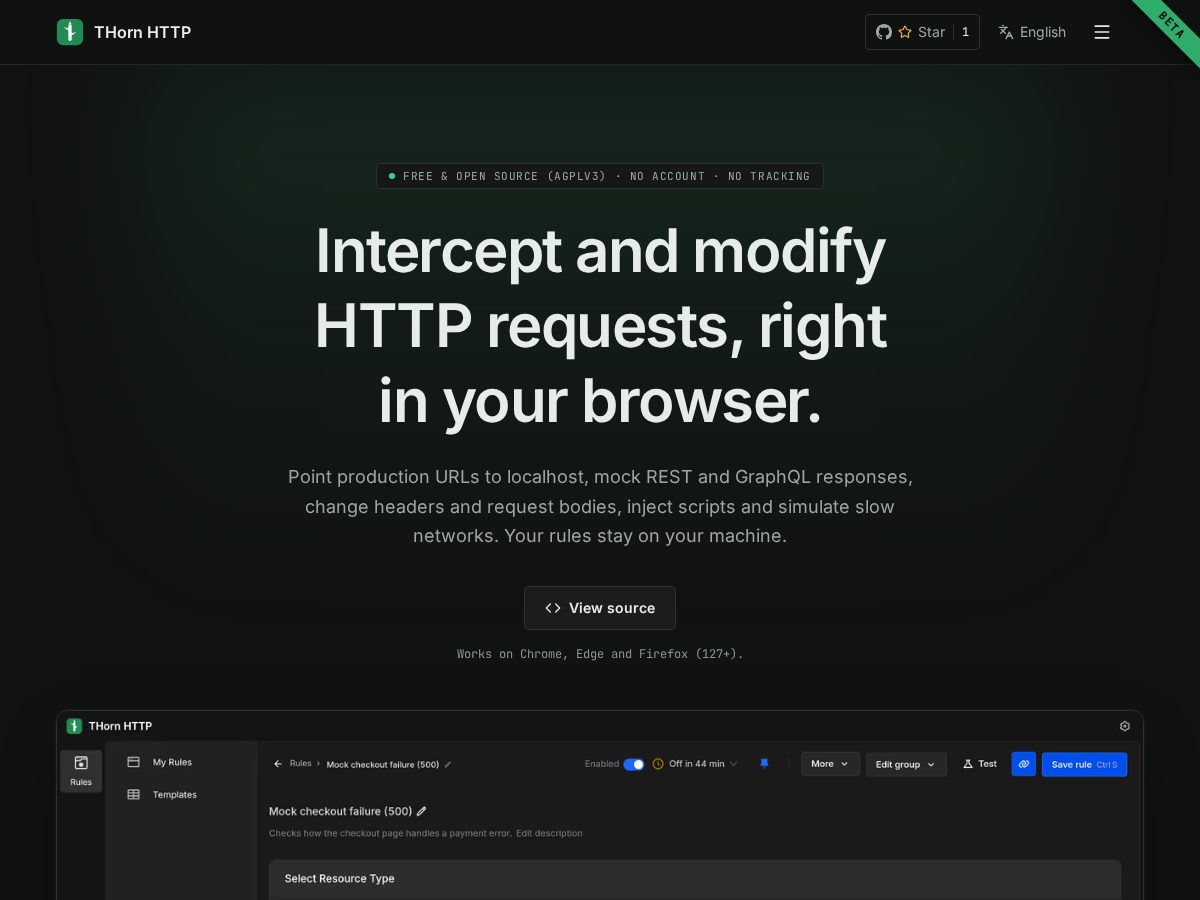Toggle the Enabled switch off
The image size is (1200, 900).
click(634, 764)
